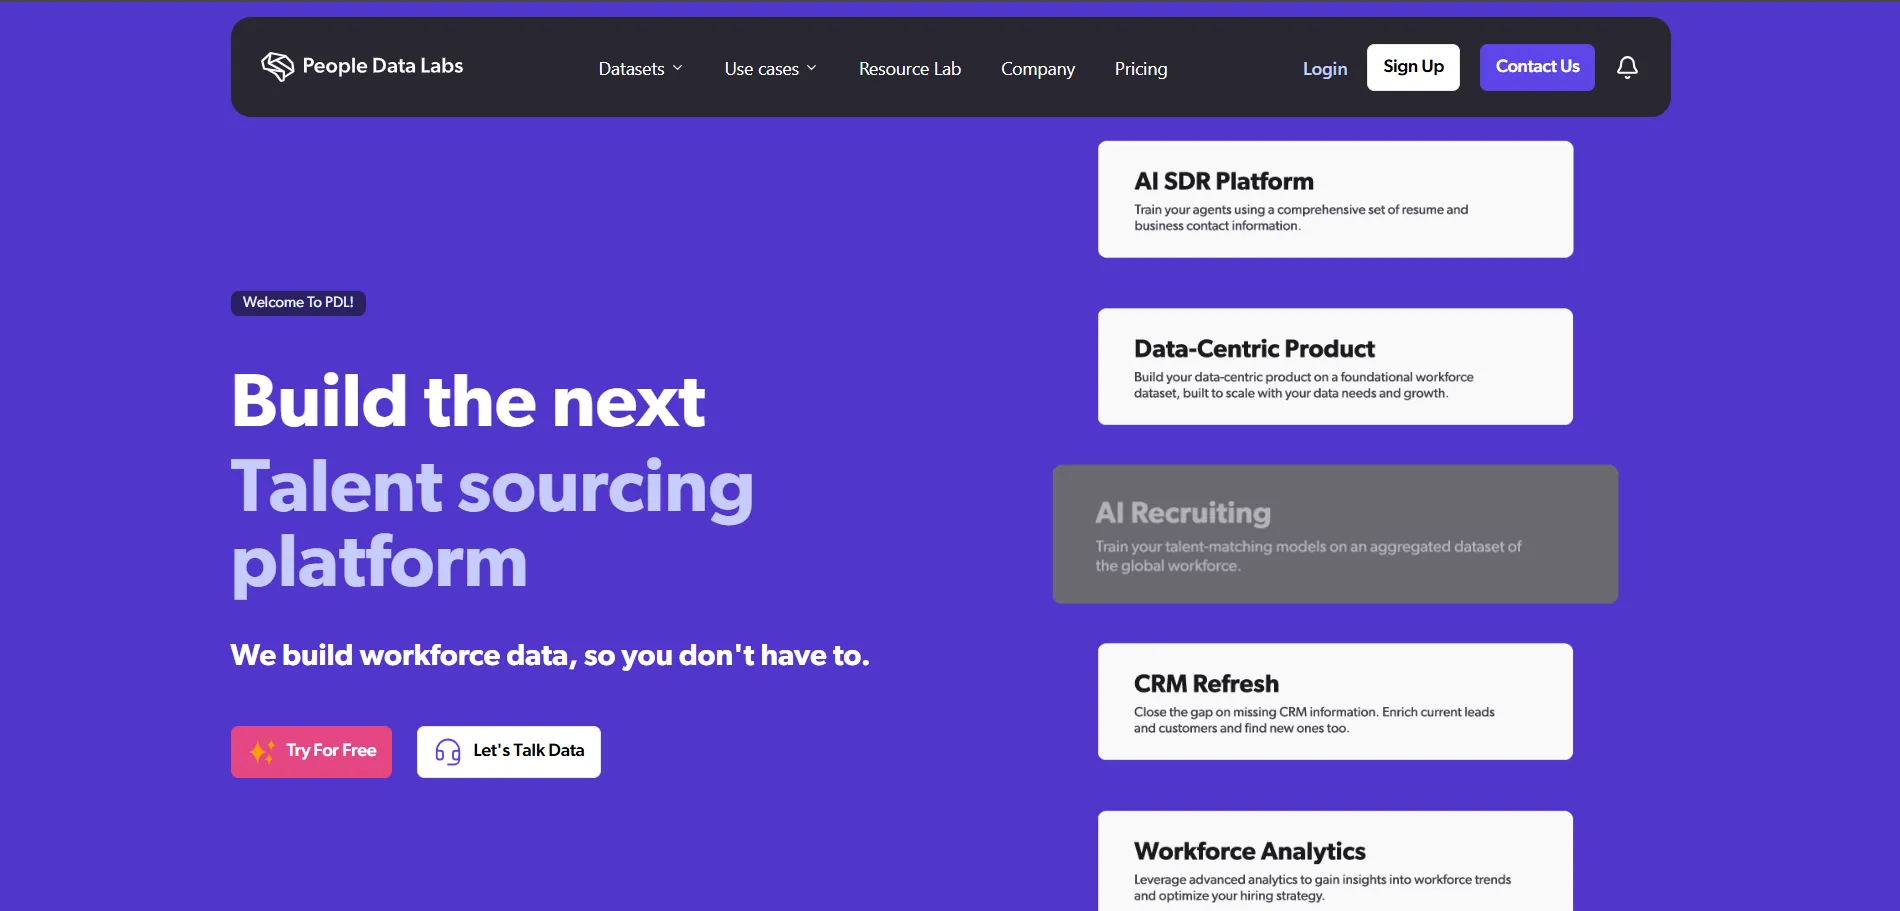
Task: Click the Contact Us button
Action: [1537, 67]
